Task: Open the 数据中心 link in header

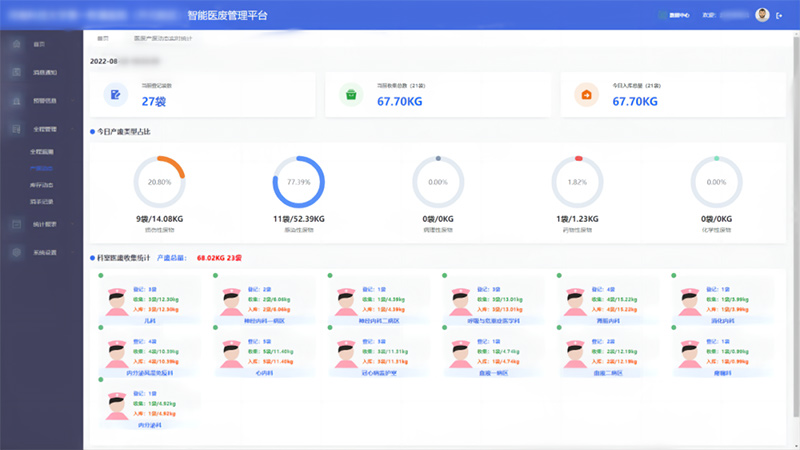Action: [x=675, y=15]
